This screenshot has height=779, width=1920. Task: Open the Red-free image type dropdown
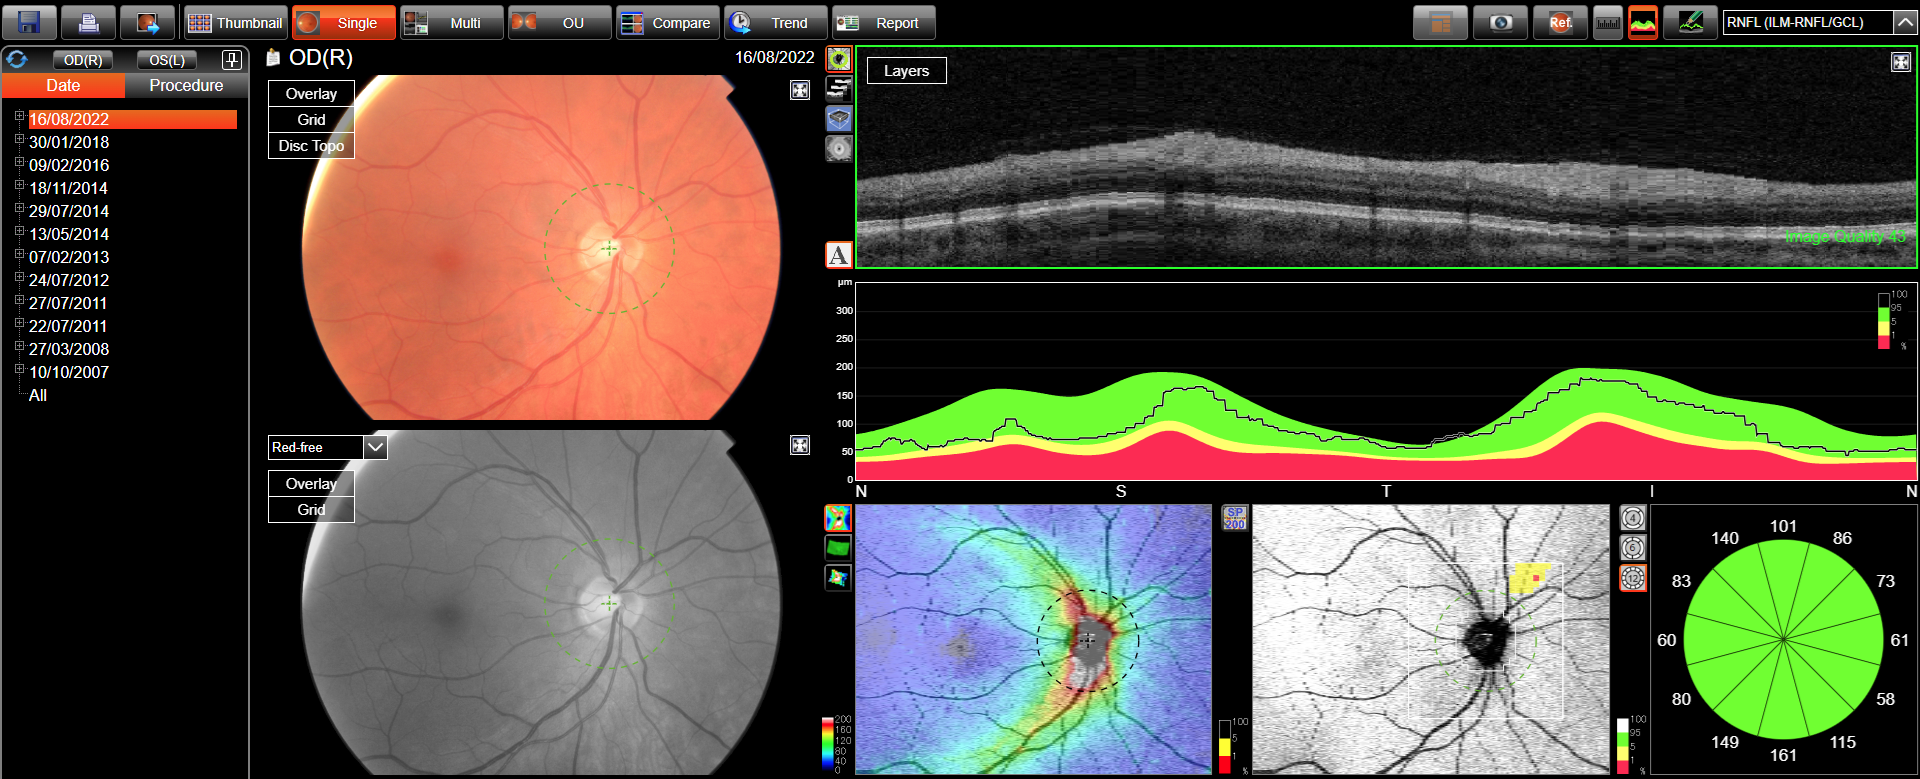coord(375,447)
